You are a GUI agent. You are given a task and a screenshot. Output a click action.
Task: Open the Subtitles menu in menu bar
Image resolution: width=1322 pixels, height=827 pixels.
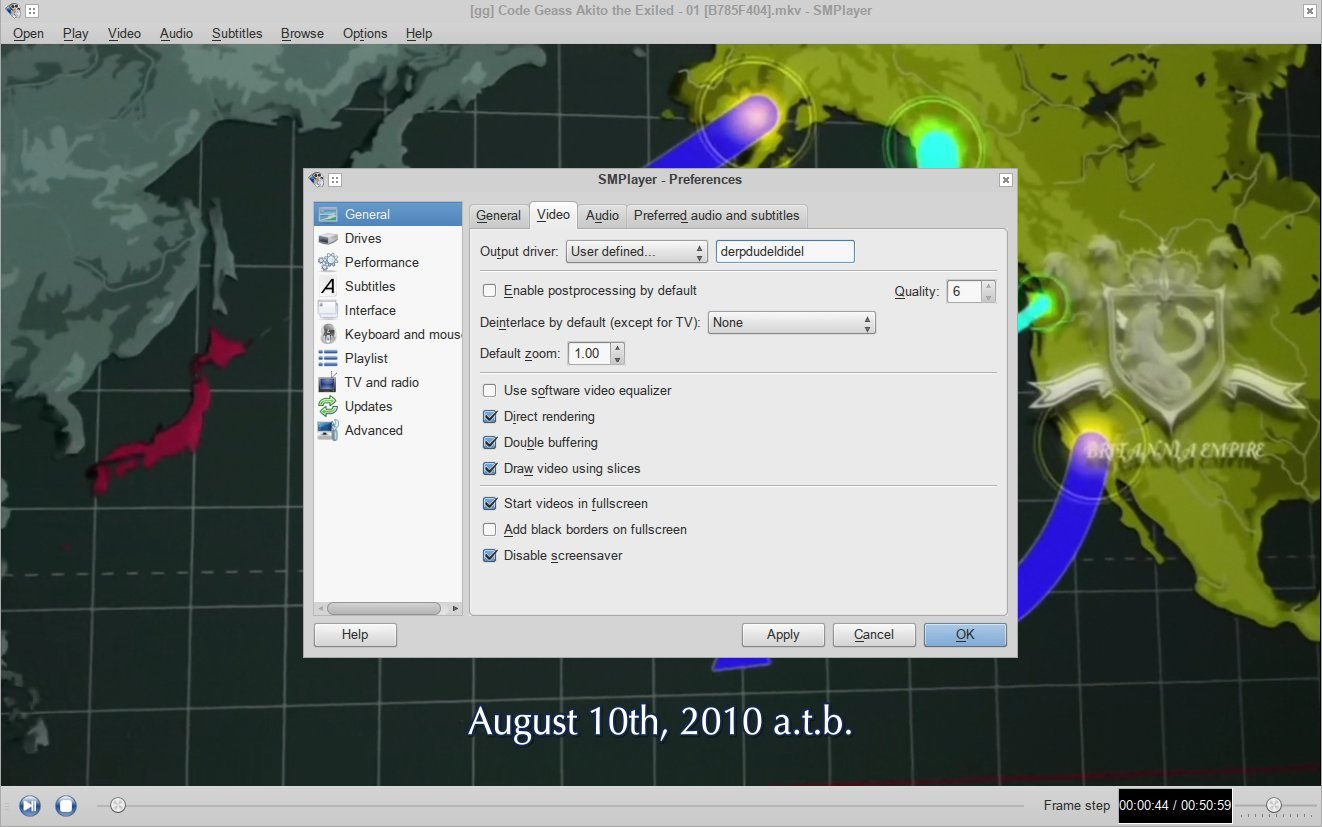pos(237,33)
